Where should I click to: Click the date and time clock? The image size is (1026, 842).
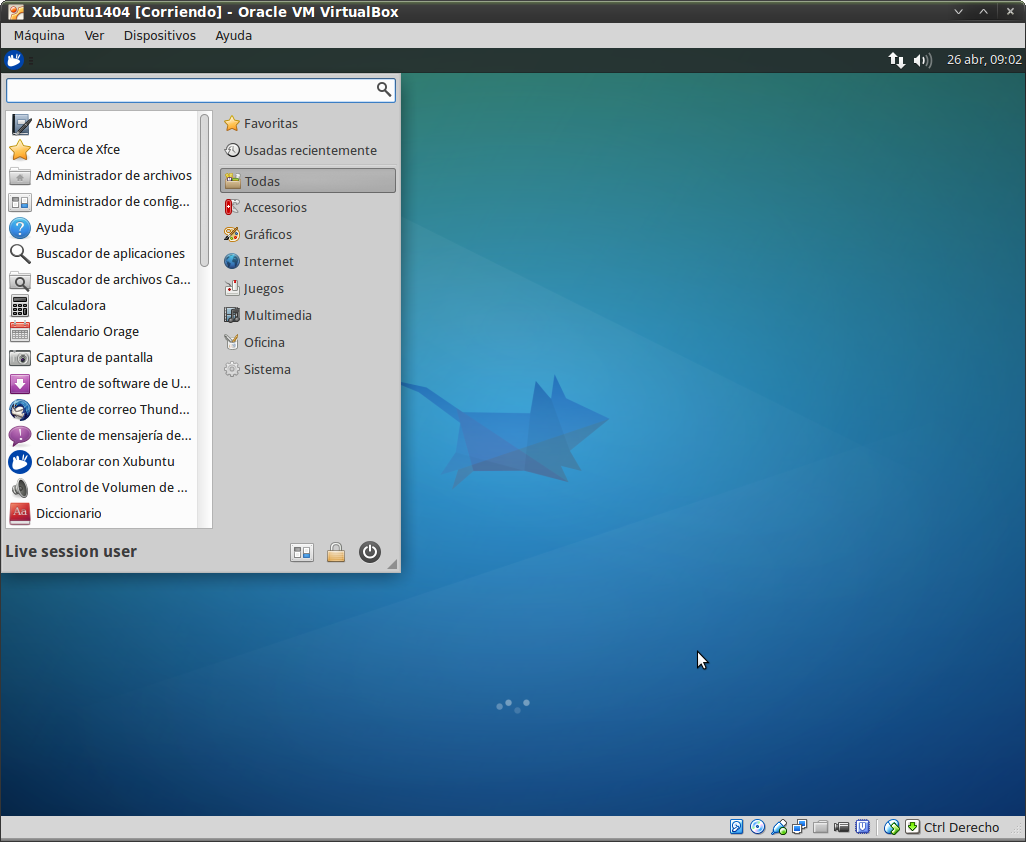pyautogui.click(x=983, y=60)
